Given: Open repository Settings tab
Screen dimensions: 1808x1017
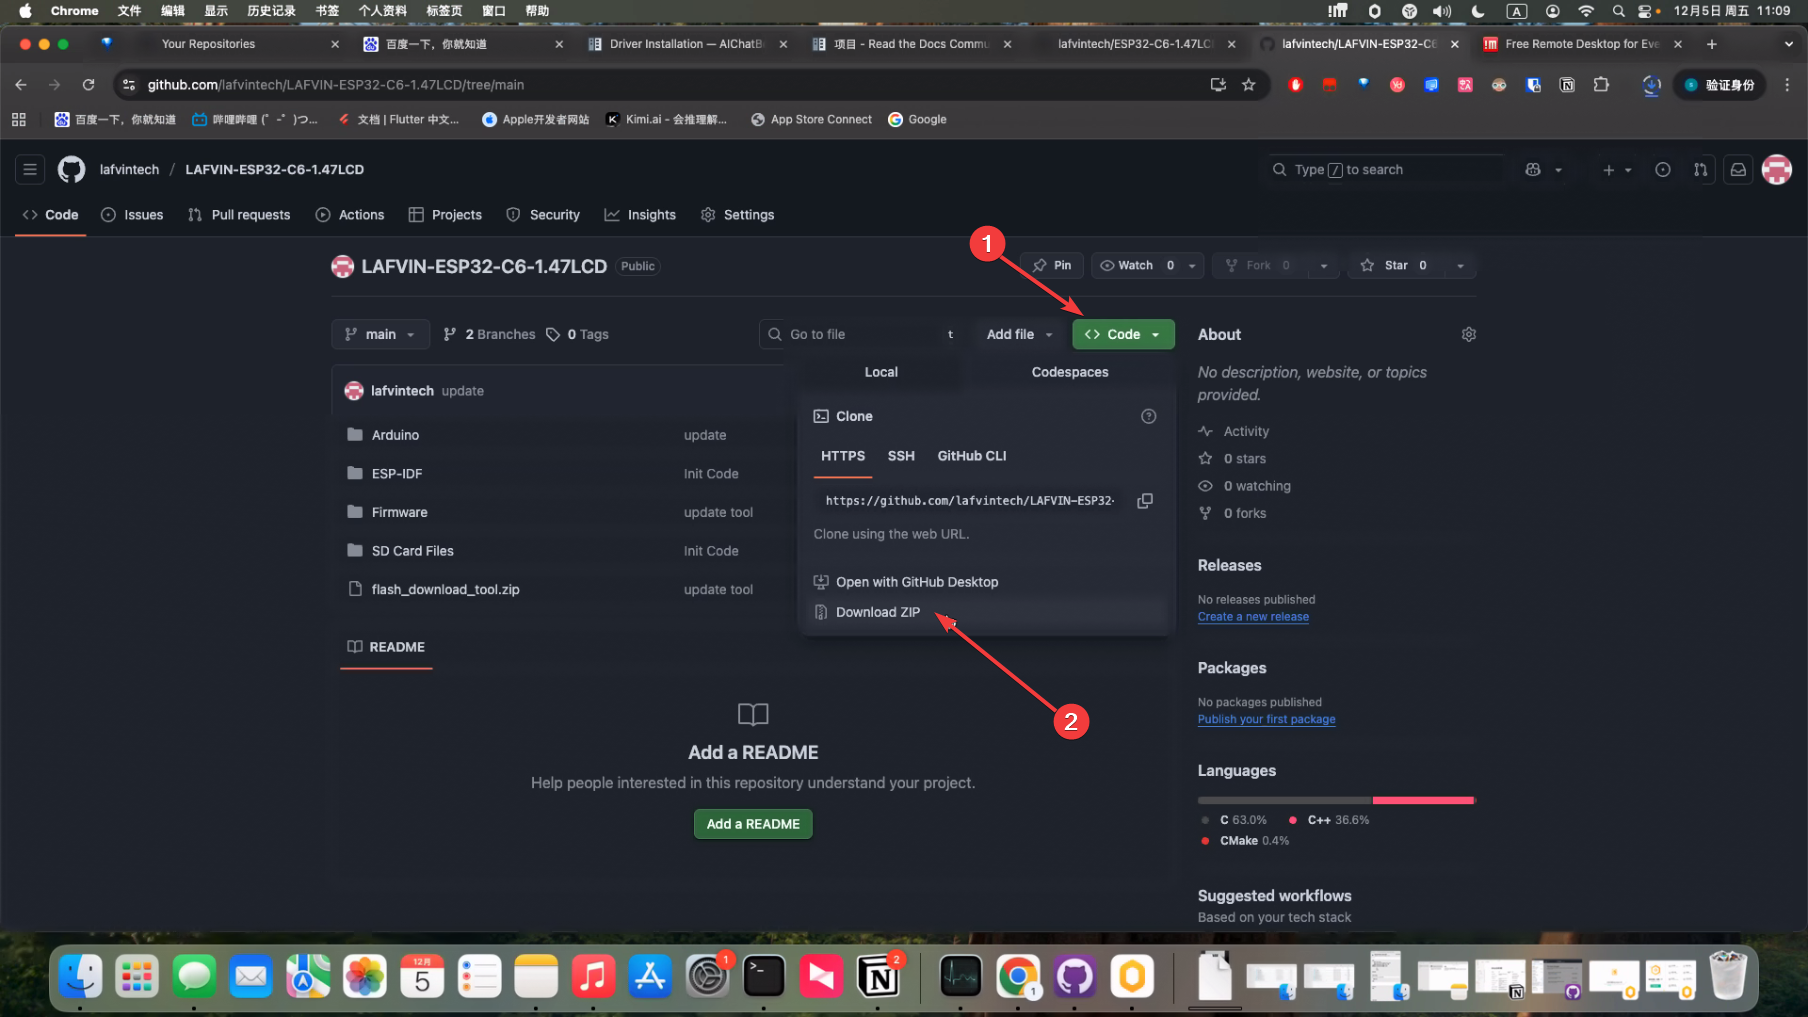Looking at the screenshot, I should coord(738,215).
